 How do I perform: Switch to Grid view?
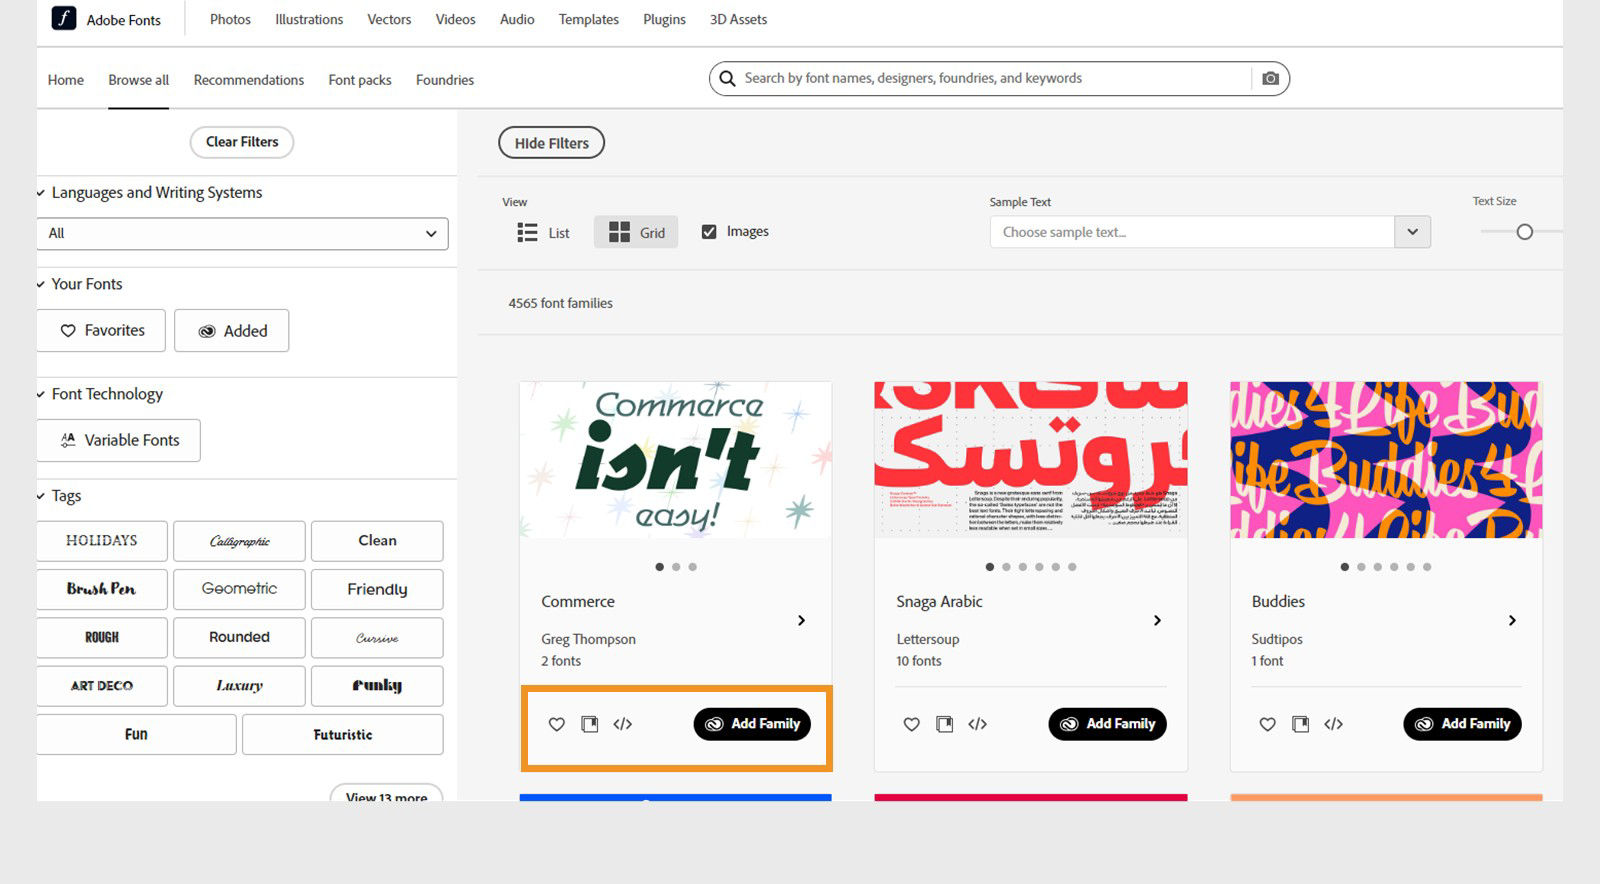click(x=636, y=232)
